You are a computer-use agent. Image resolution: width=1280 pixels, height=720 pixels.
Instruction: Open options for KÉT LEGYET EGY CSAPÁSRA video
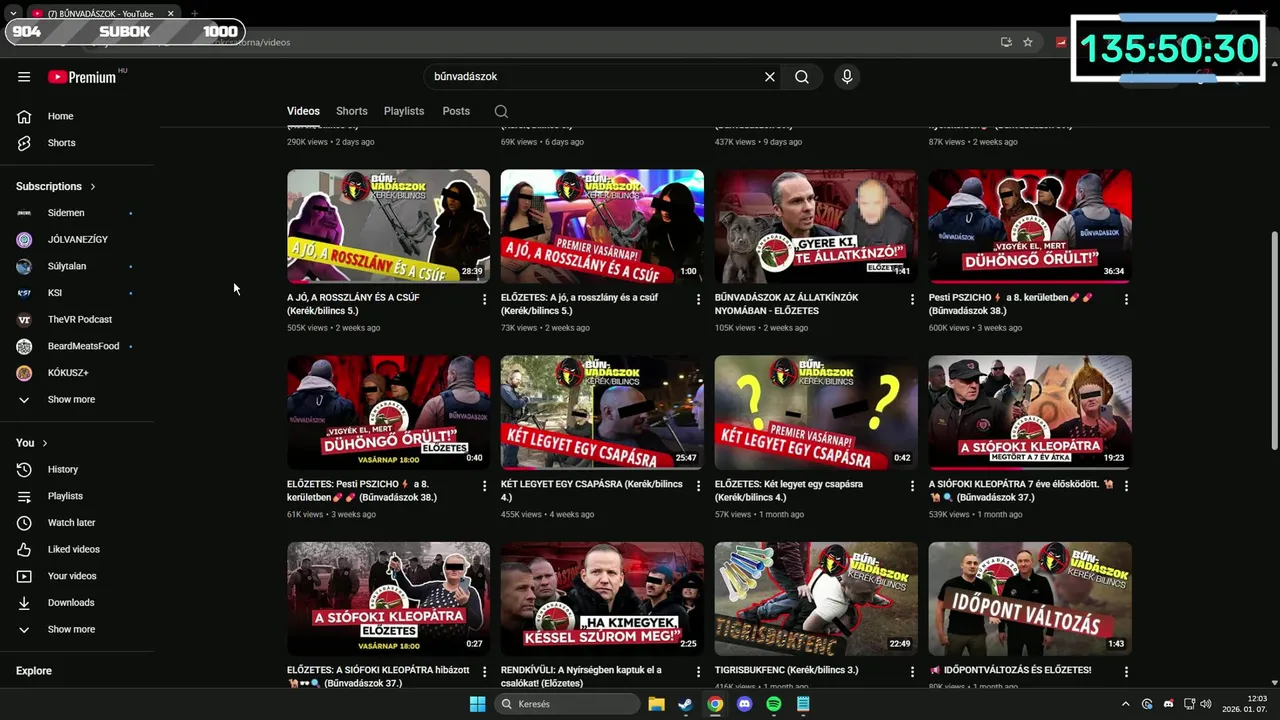point(698,486)
